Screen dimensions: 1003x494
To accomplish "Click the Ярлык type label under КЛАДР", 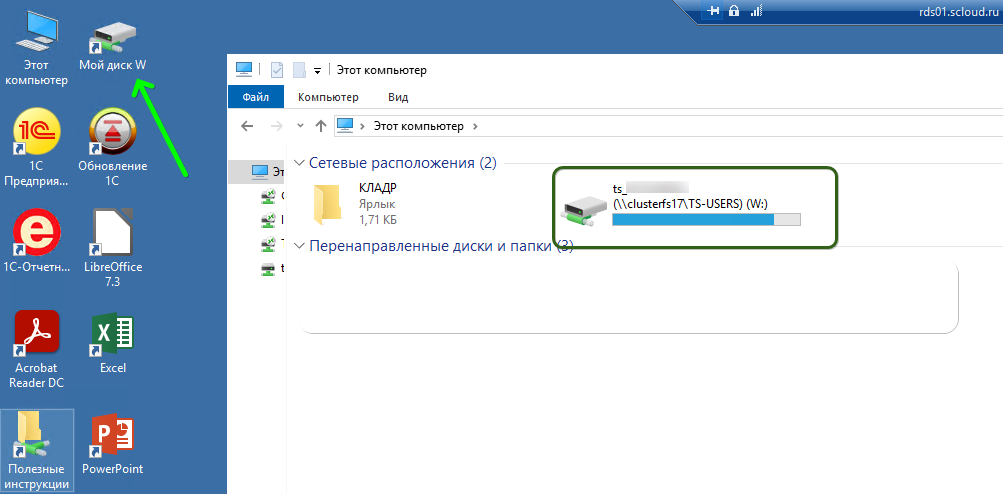I will tap(377, 204).
